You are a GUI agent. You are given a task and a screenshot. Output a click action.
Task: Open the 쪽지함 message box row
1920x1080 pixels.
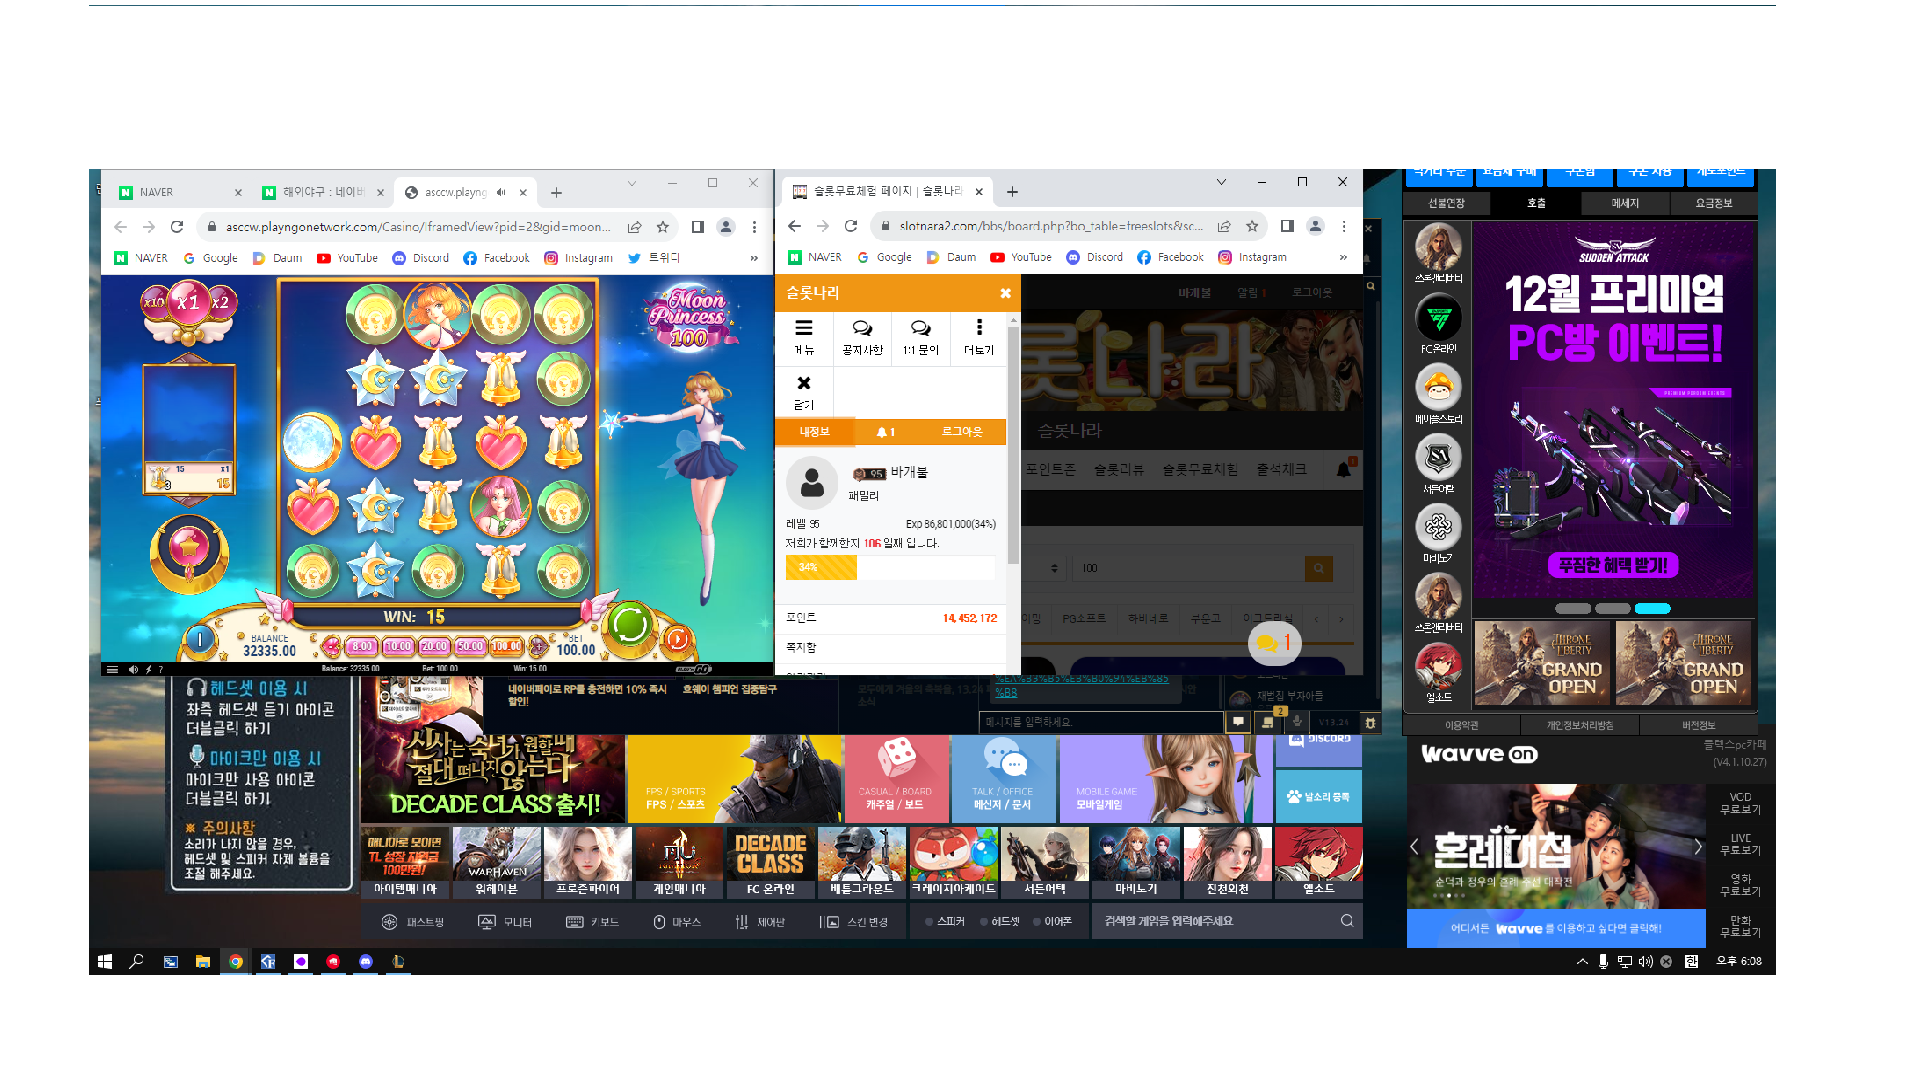(x=891, y=648)
